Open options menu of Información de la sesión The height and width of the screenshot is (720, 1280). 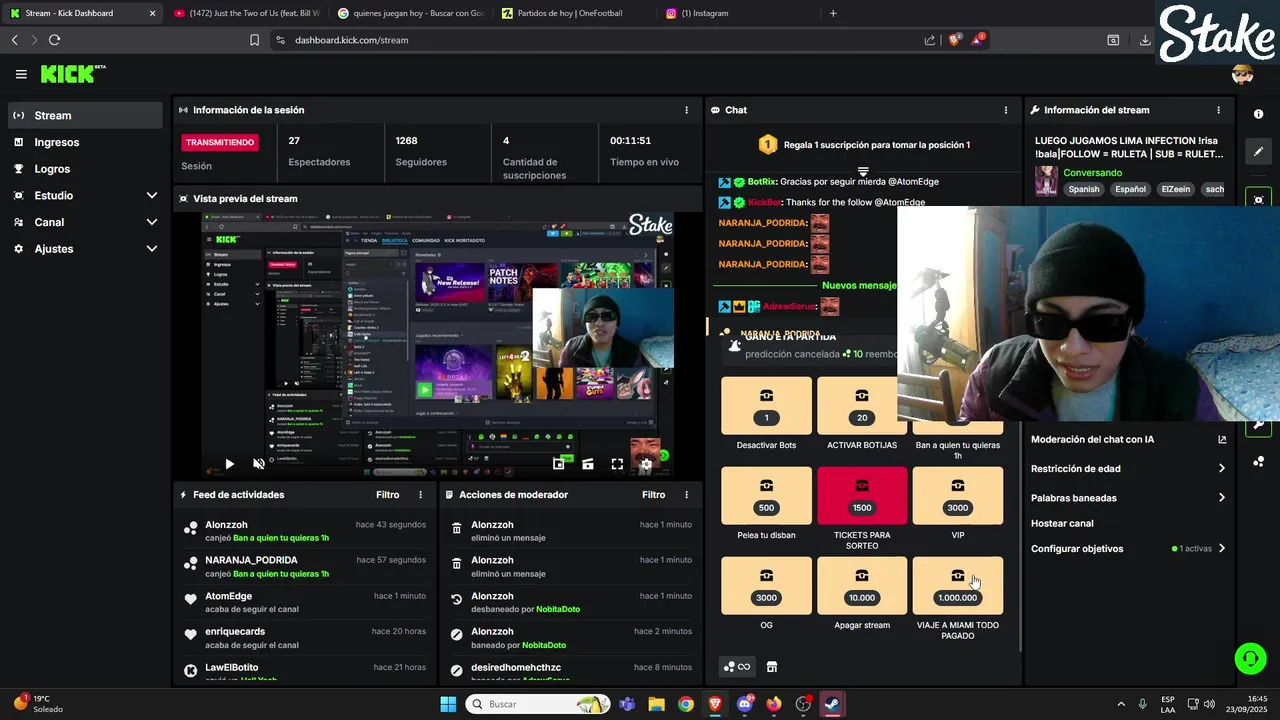click(x=686, y=110)
